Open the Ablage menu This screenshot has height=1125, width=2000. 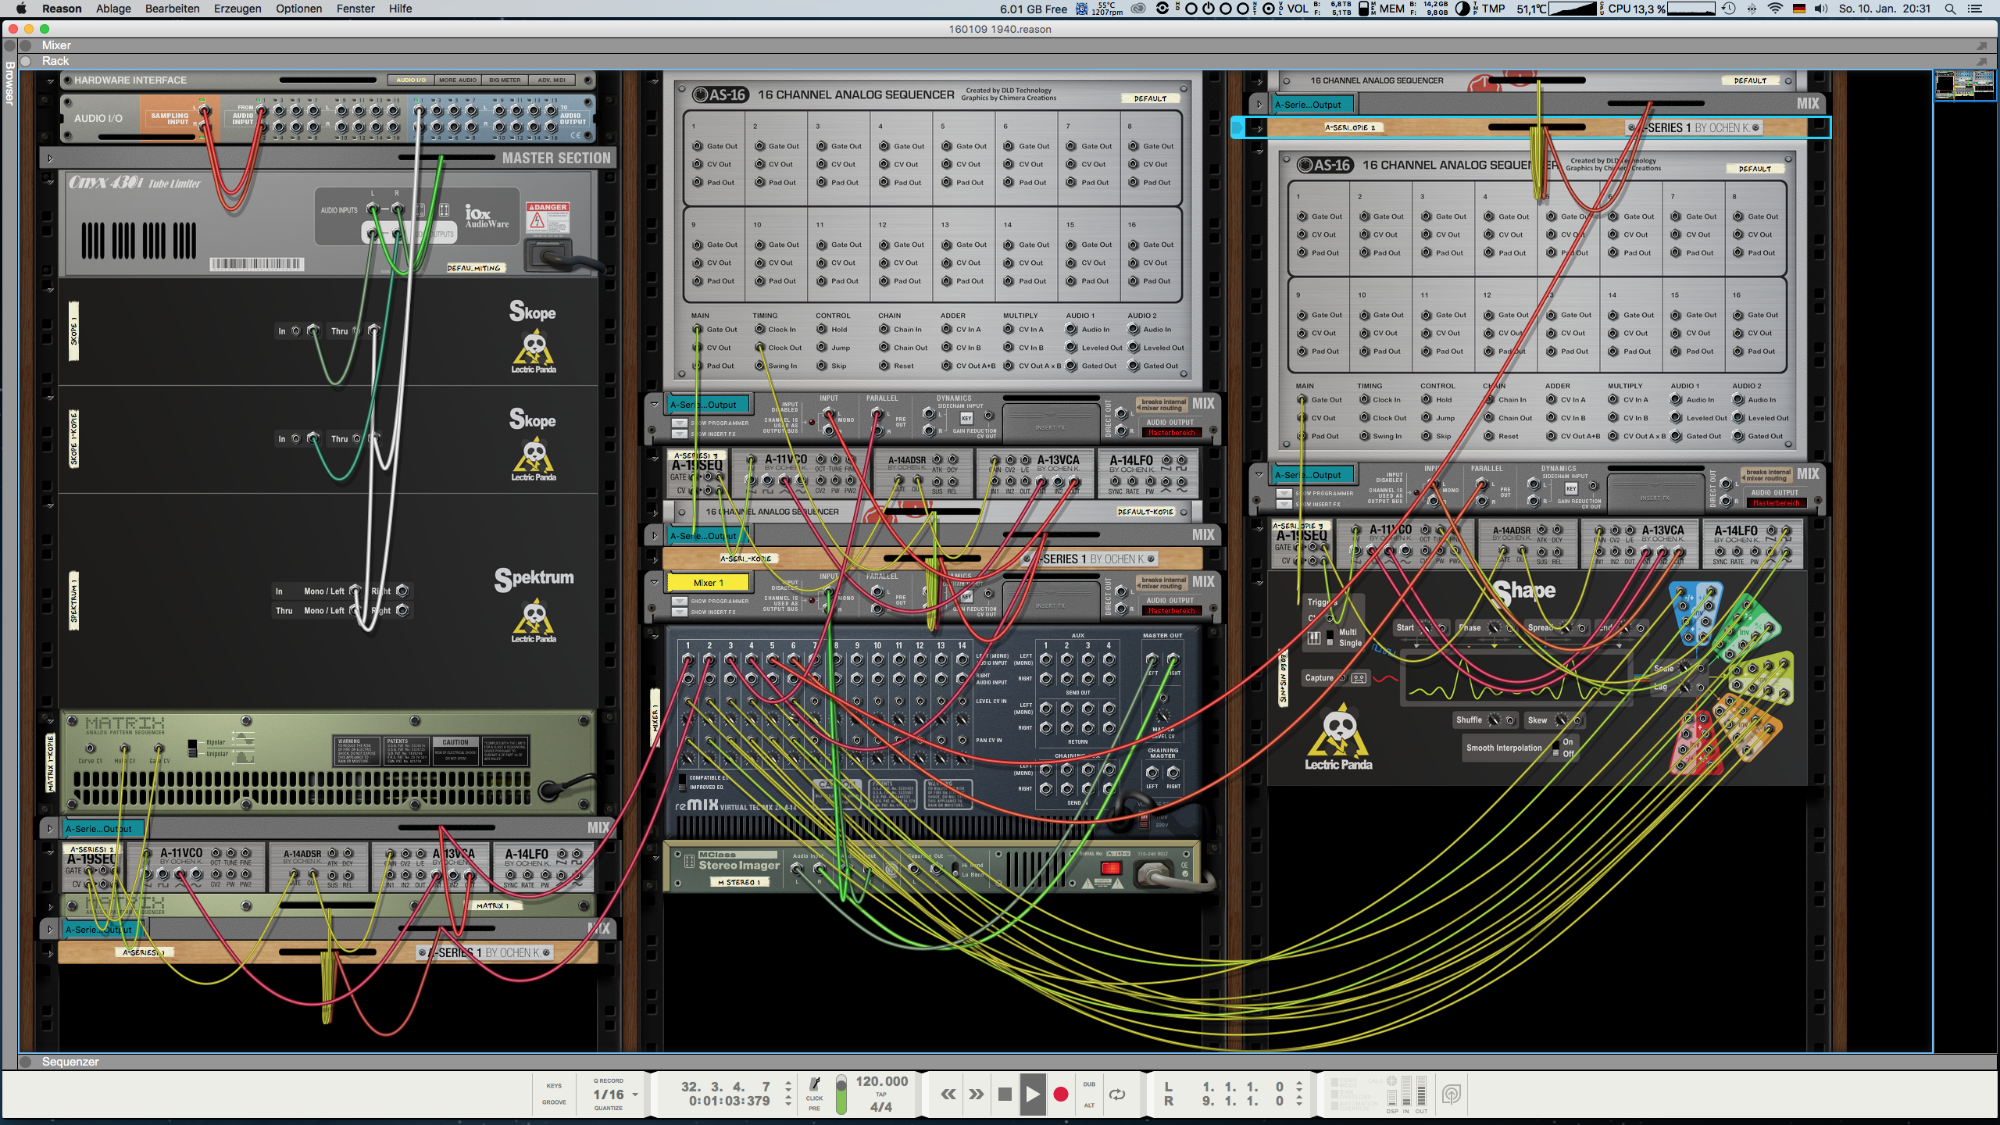tap(113, 9)
